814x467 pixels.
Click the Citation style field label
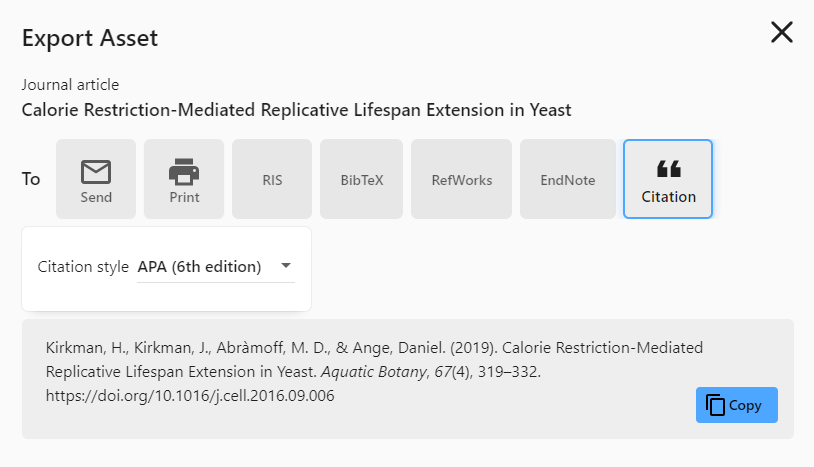pos(83,267)
